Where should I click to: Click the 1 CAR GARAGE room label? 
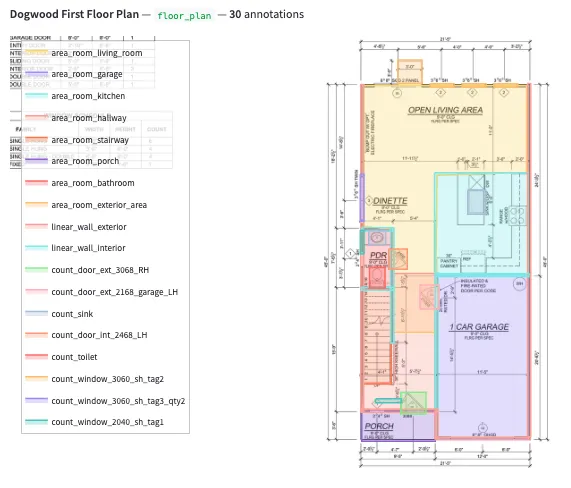click(x=479, y=327)
